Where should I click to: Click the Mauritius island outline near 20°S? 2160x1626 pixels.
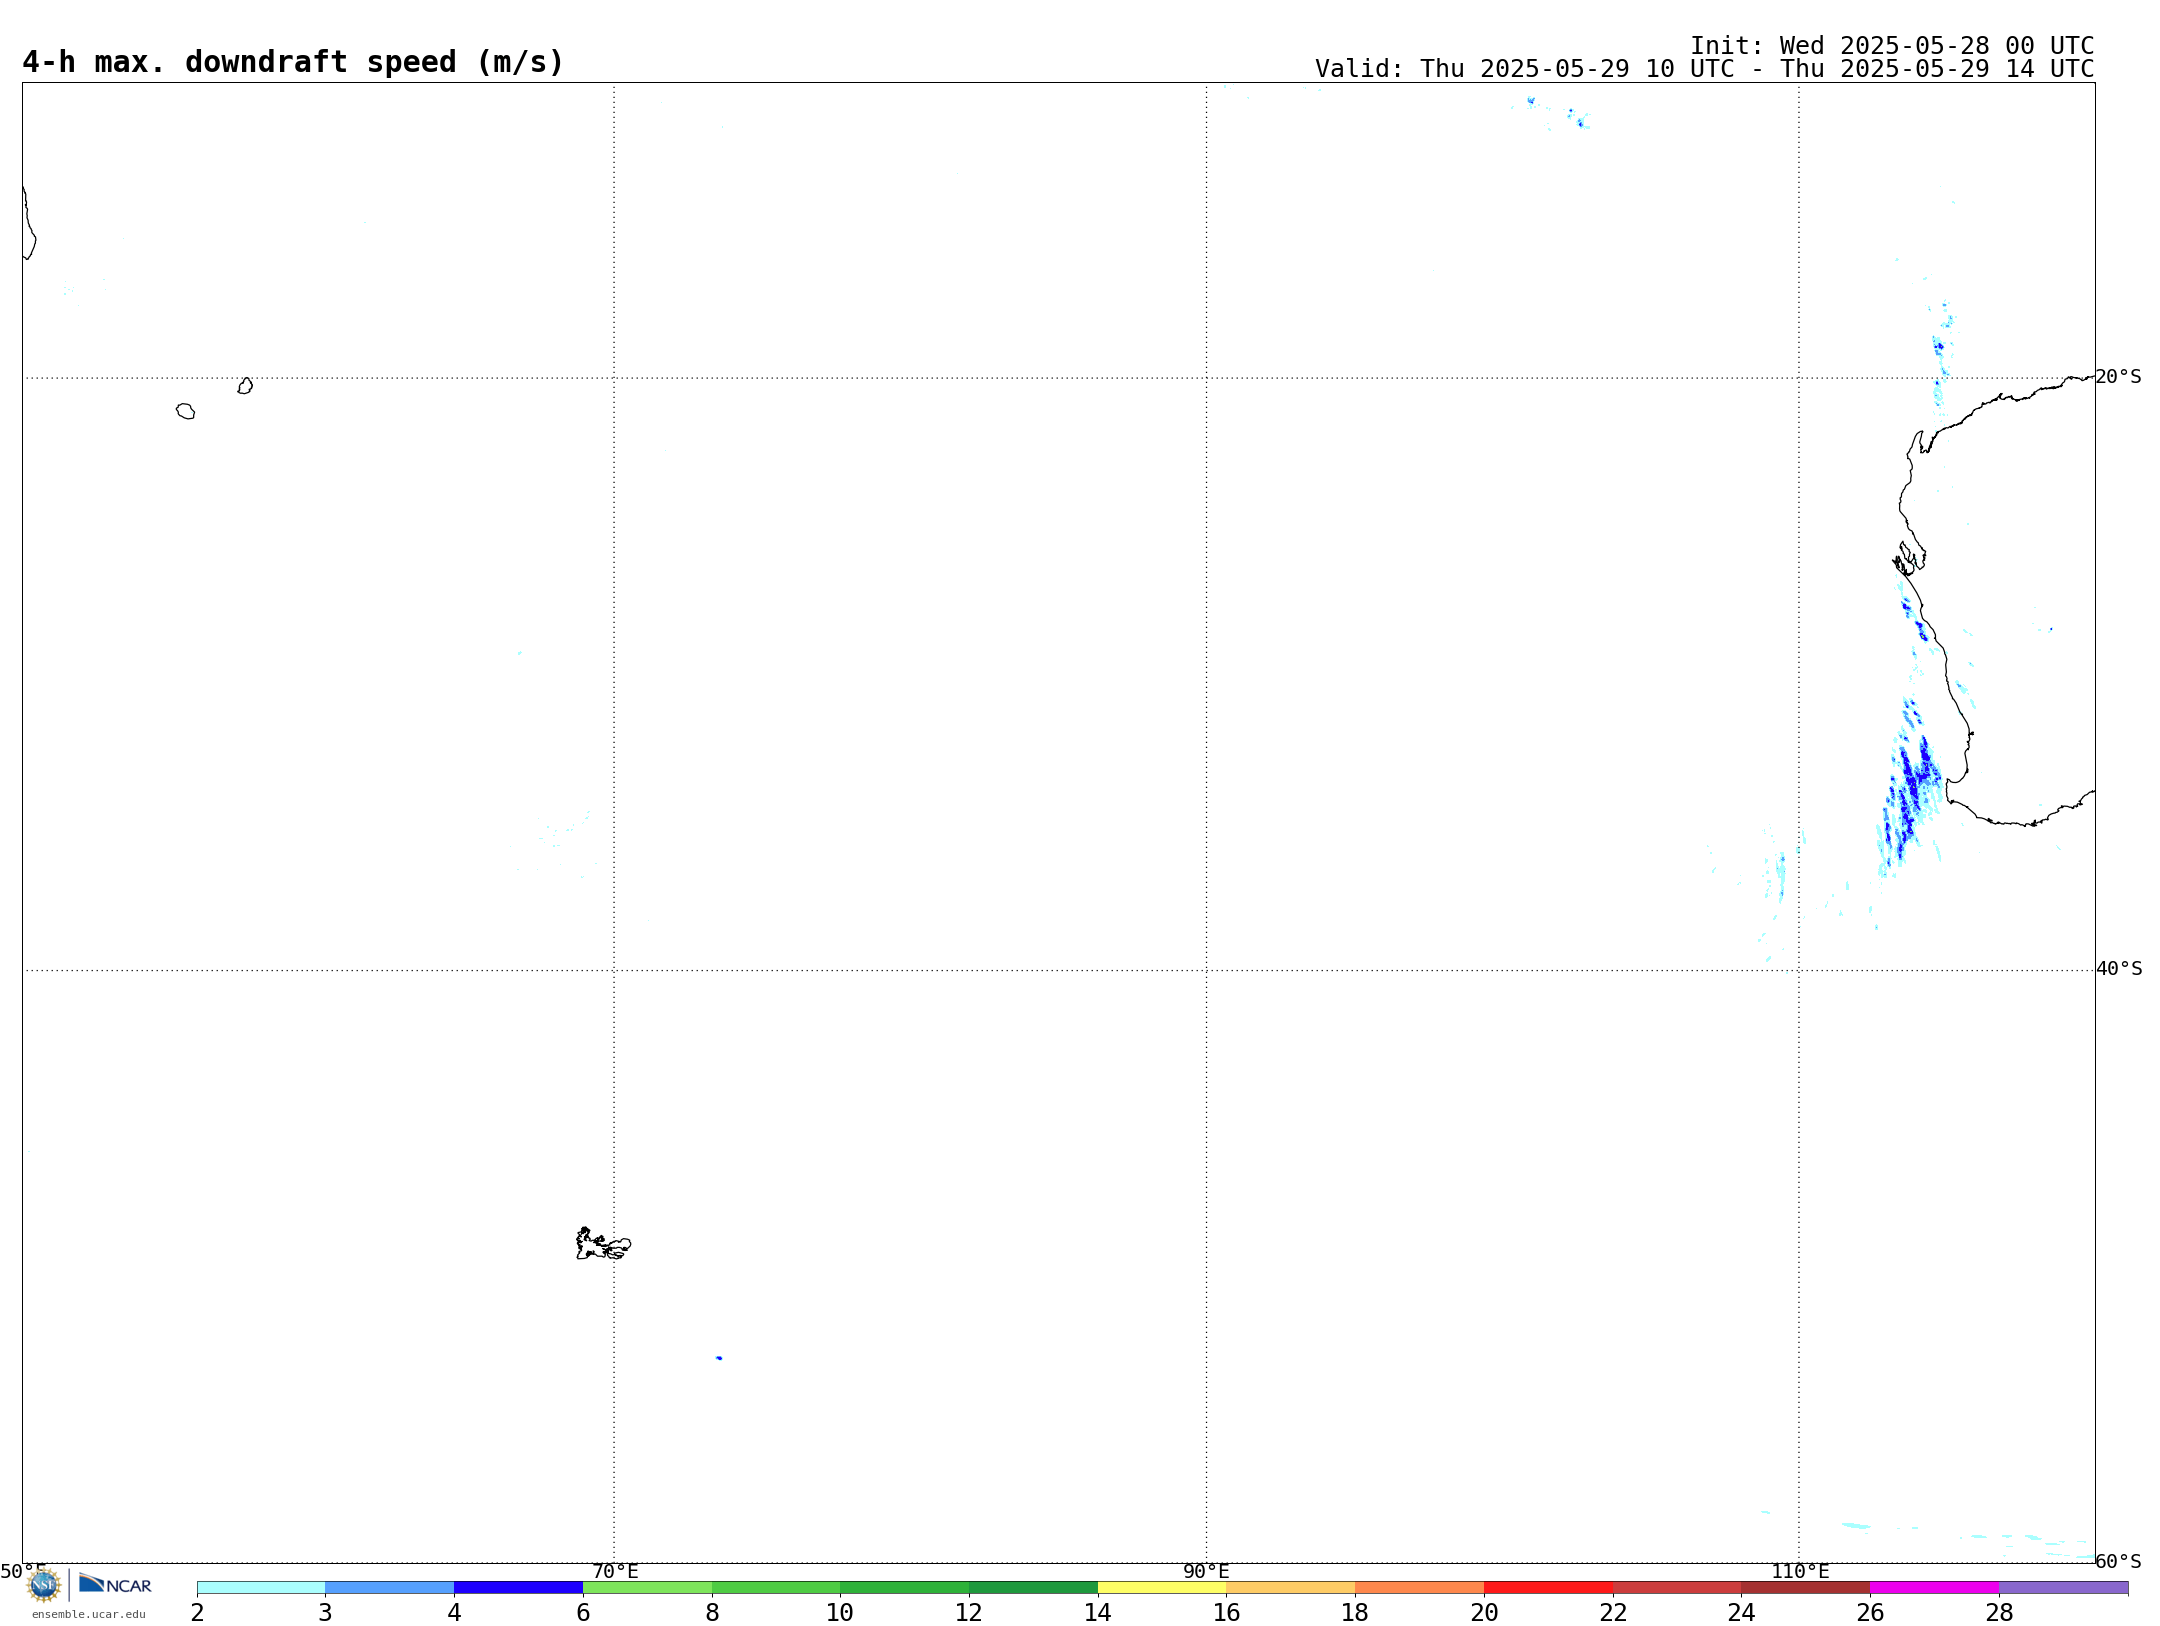[x=245, y=386]
